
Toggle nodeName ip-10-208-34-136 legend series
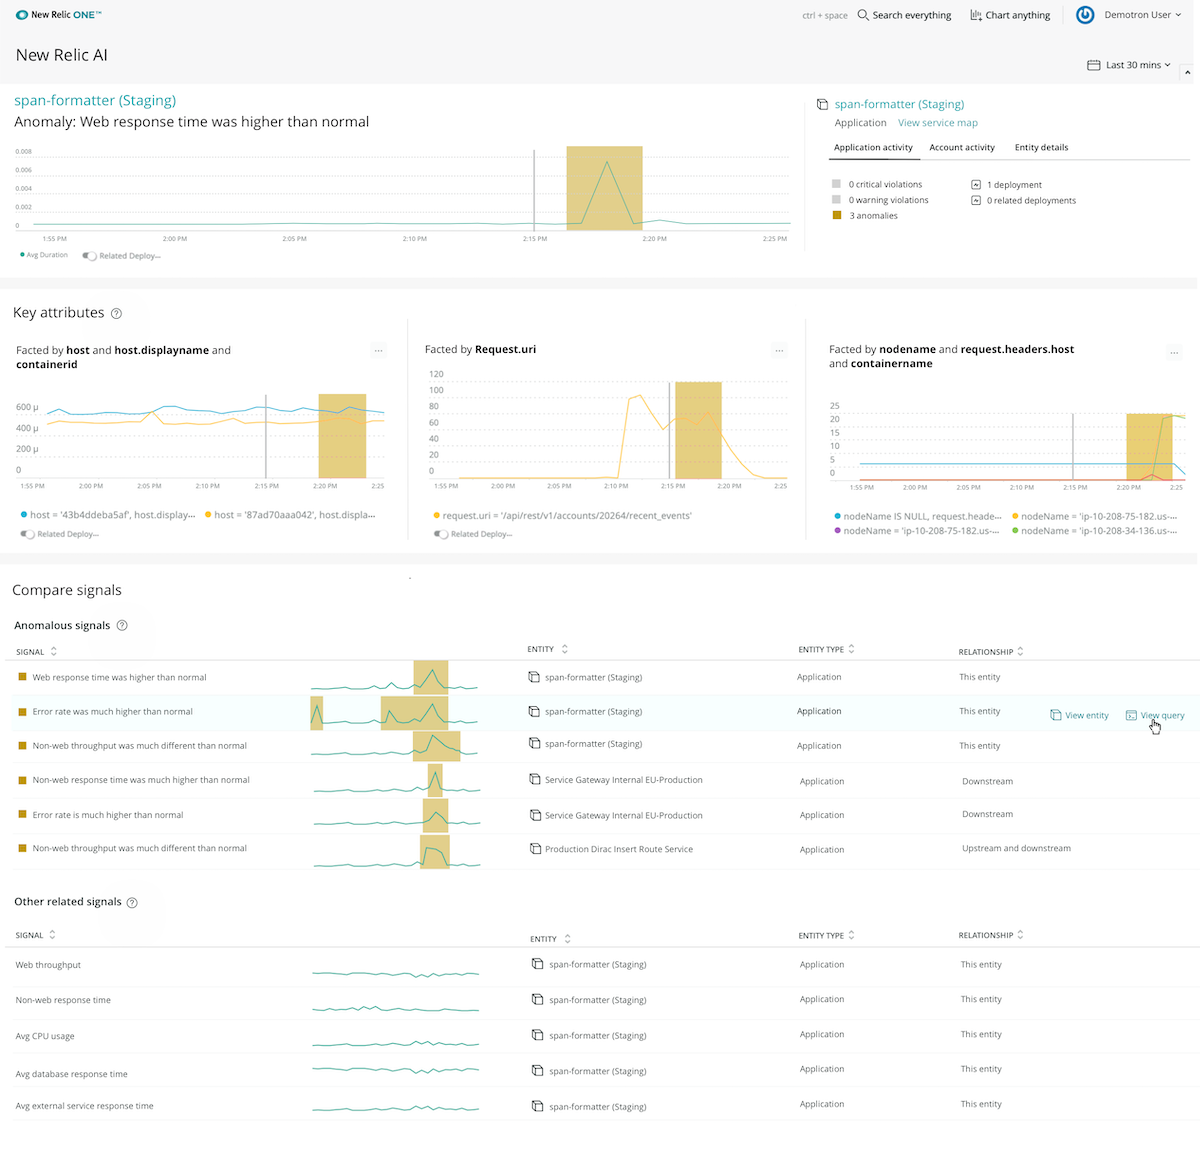pyautogui.click(x=1094, y=531)
